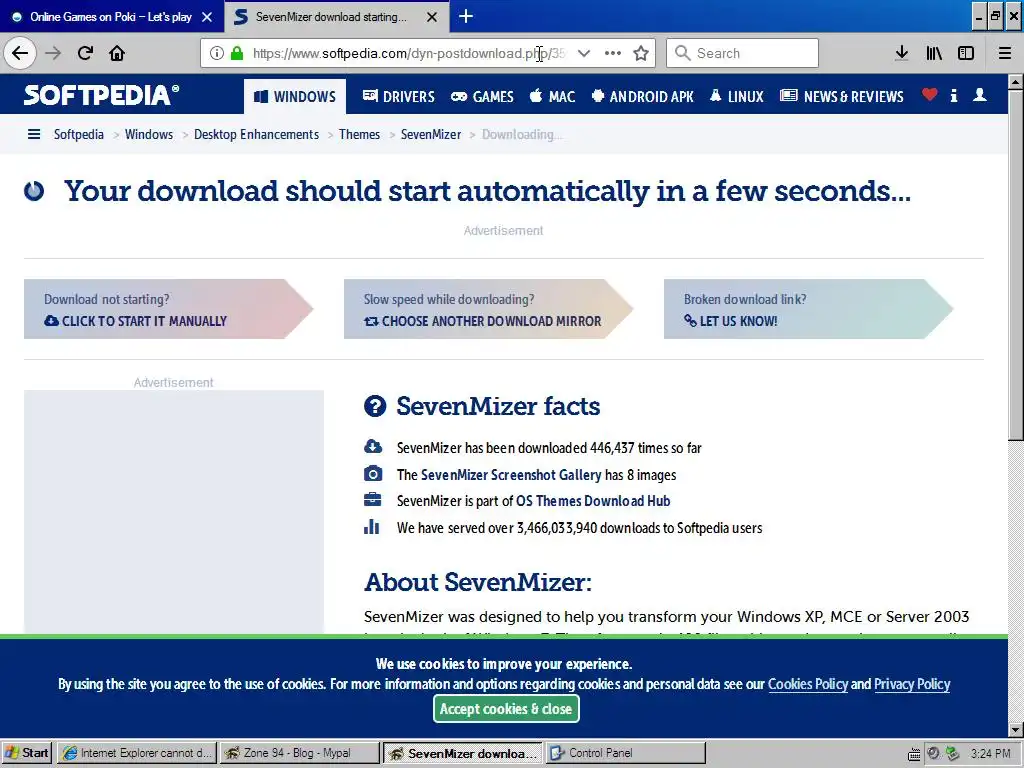
Task: Click the Softpedia logo
Action: pos(101,95)
